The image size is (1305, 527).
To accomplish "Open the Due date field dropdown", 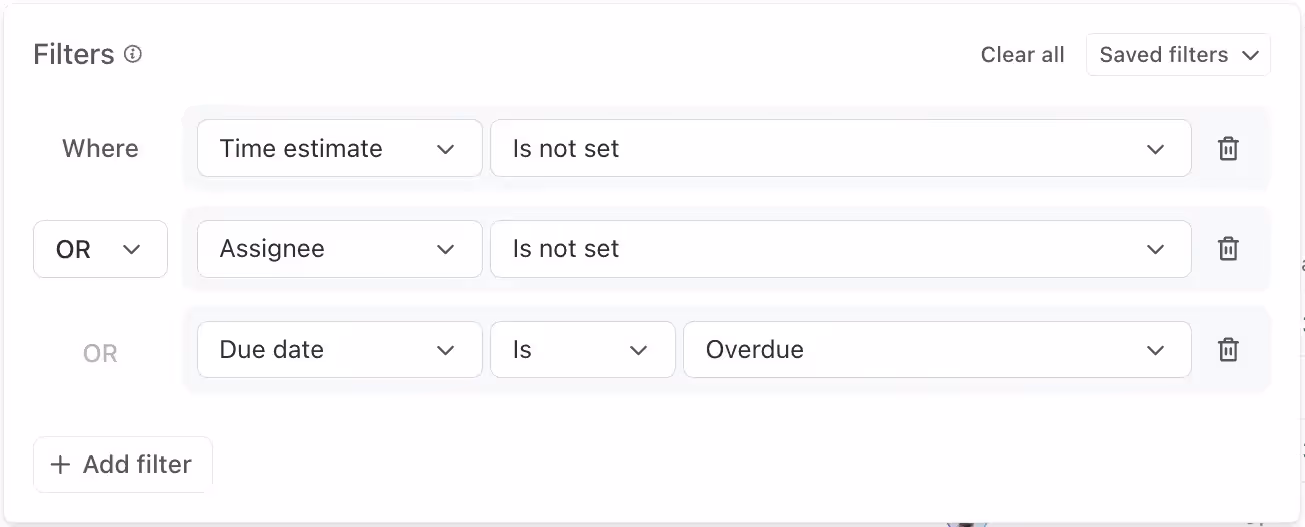I will pos(339,350).
